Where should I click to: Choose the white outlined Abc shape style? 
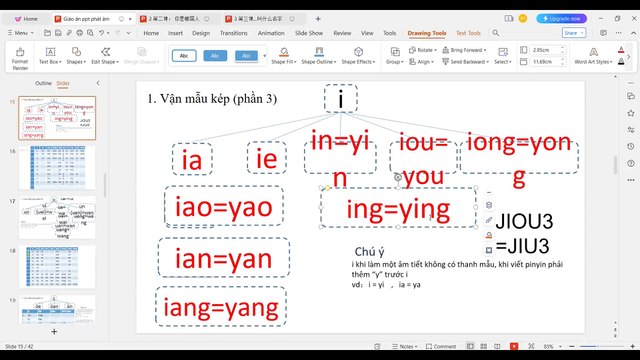click(184, 56)
